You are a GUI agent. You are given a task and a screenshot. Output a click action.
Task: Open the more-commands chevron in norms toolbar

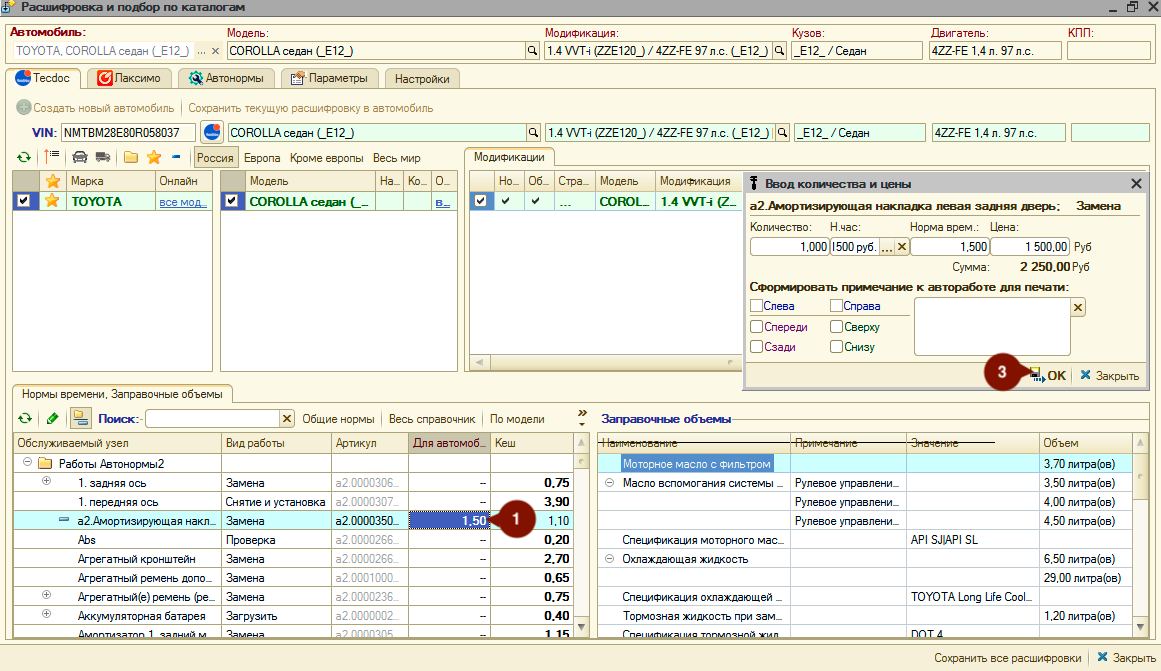click(582, 417)
